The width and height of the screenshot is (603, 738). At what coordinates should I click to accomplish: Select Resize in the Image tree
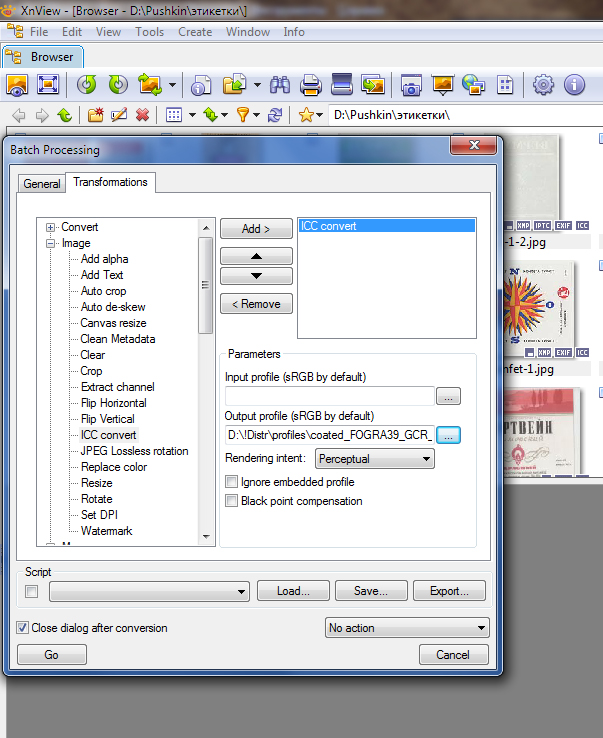96,483
